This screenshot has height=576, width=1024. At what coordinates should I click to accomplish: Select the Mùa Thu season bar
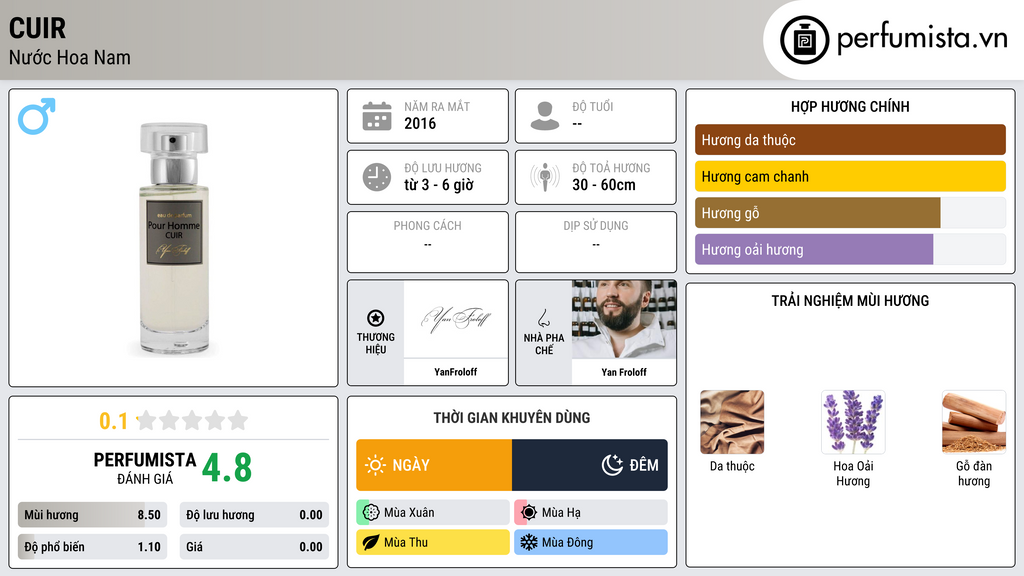tap(433, 542)
